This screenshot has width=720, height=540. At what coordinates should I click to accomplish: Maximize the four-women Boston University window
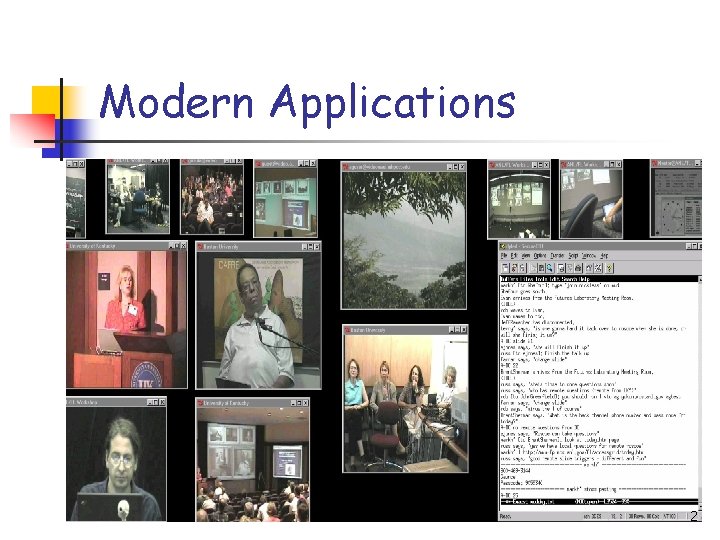pos(458,330)
